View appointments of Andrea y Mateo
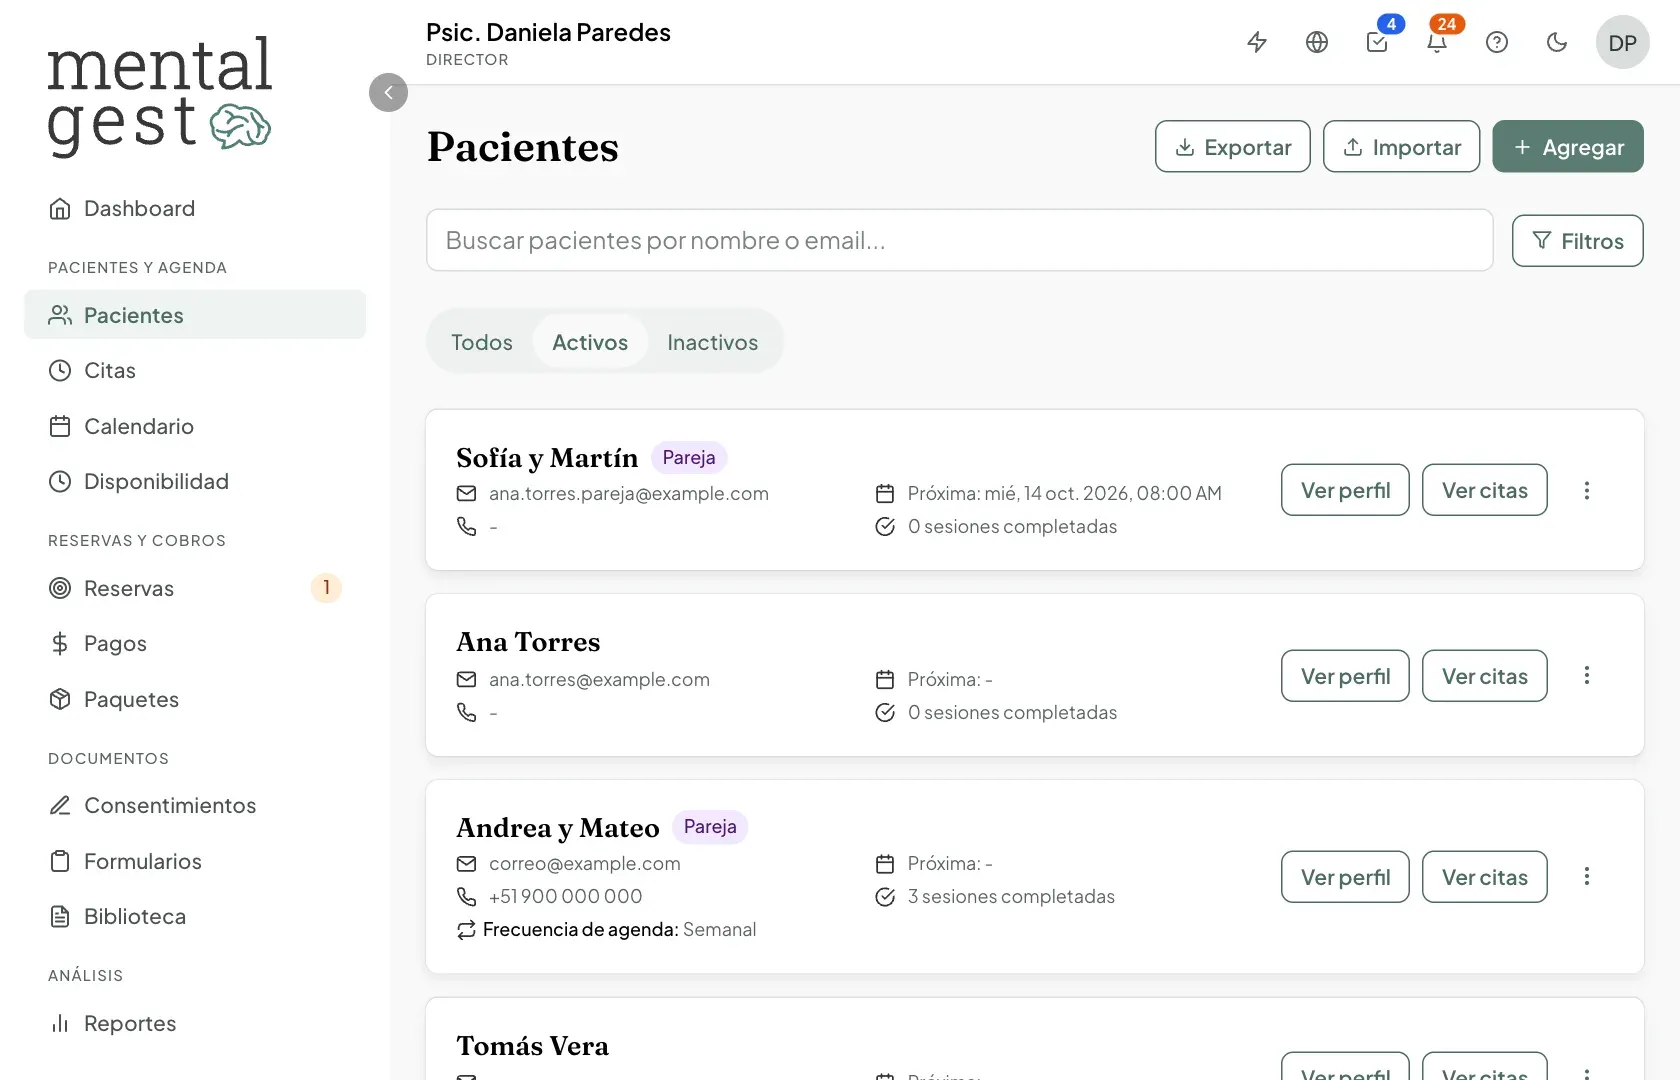The width and height of the screenshot is (1680, 1080). [1485, 877]
